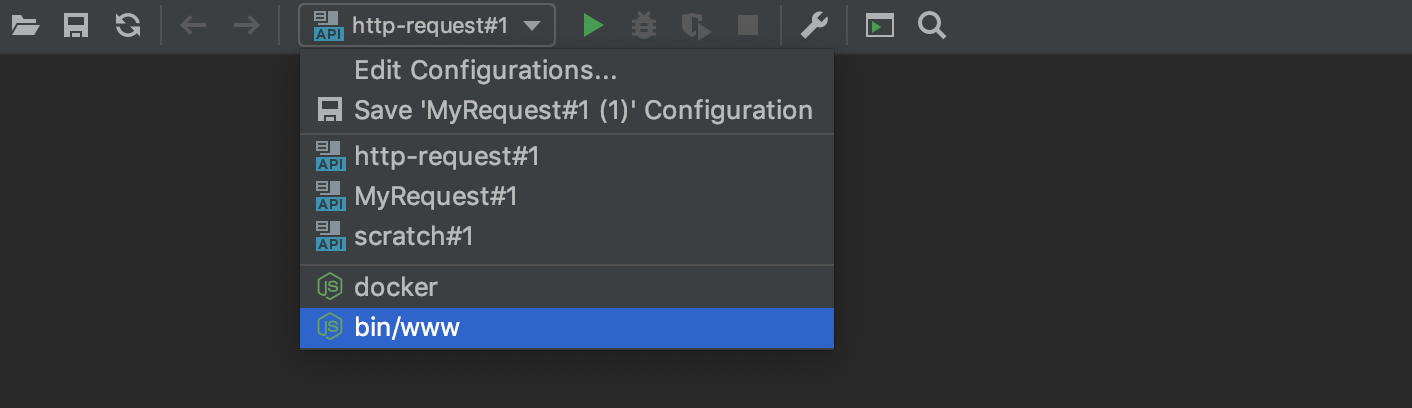
Task: Click the Open folder icon
Action: [25, 26]
